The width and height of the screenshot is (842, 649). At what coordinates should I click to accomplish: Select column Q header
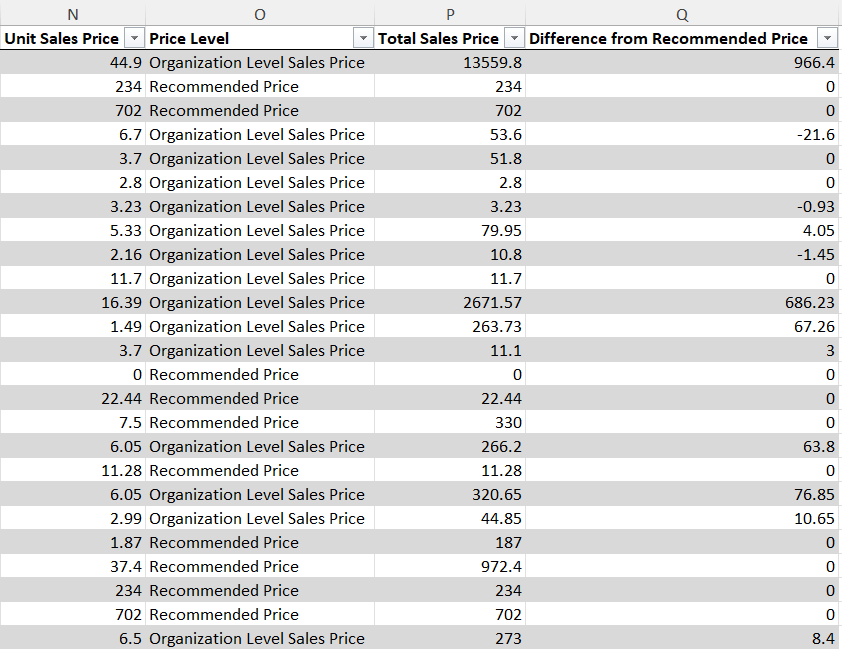pyautogui.click(x=682, y=14)
